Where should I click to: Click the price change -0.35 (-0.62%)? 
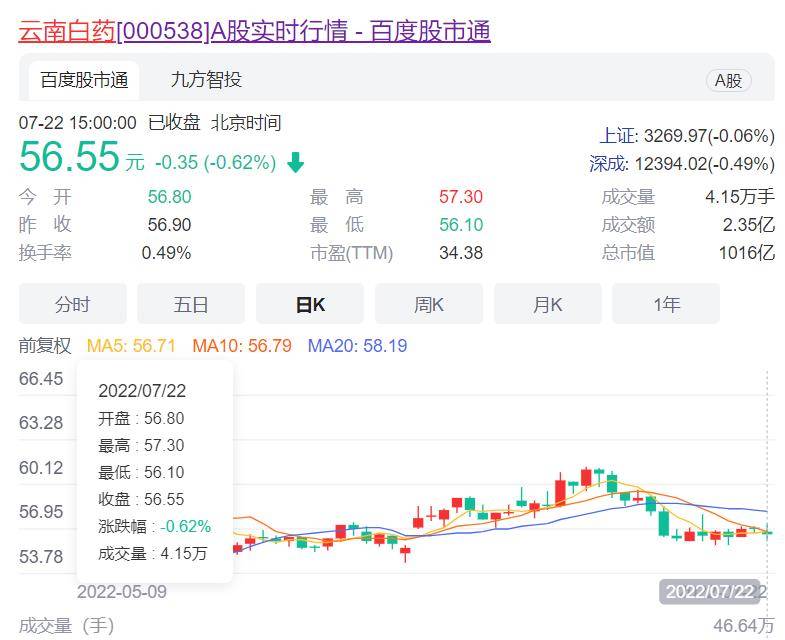[215, 163]
